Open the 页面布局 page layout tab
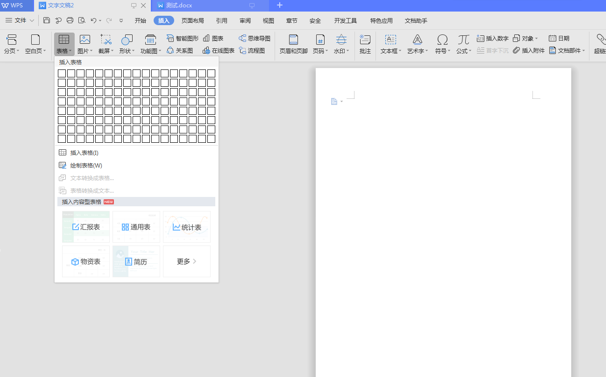The height and width of the screenshot is (377, 606). (x=193, y=20)
